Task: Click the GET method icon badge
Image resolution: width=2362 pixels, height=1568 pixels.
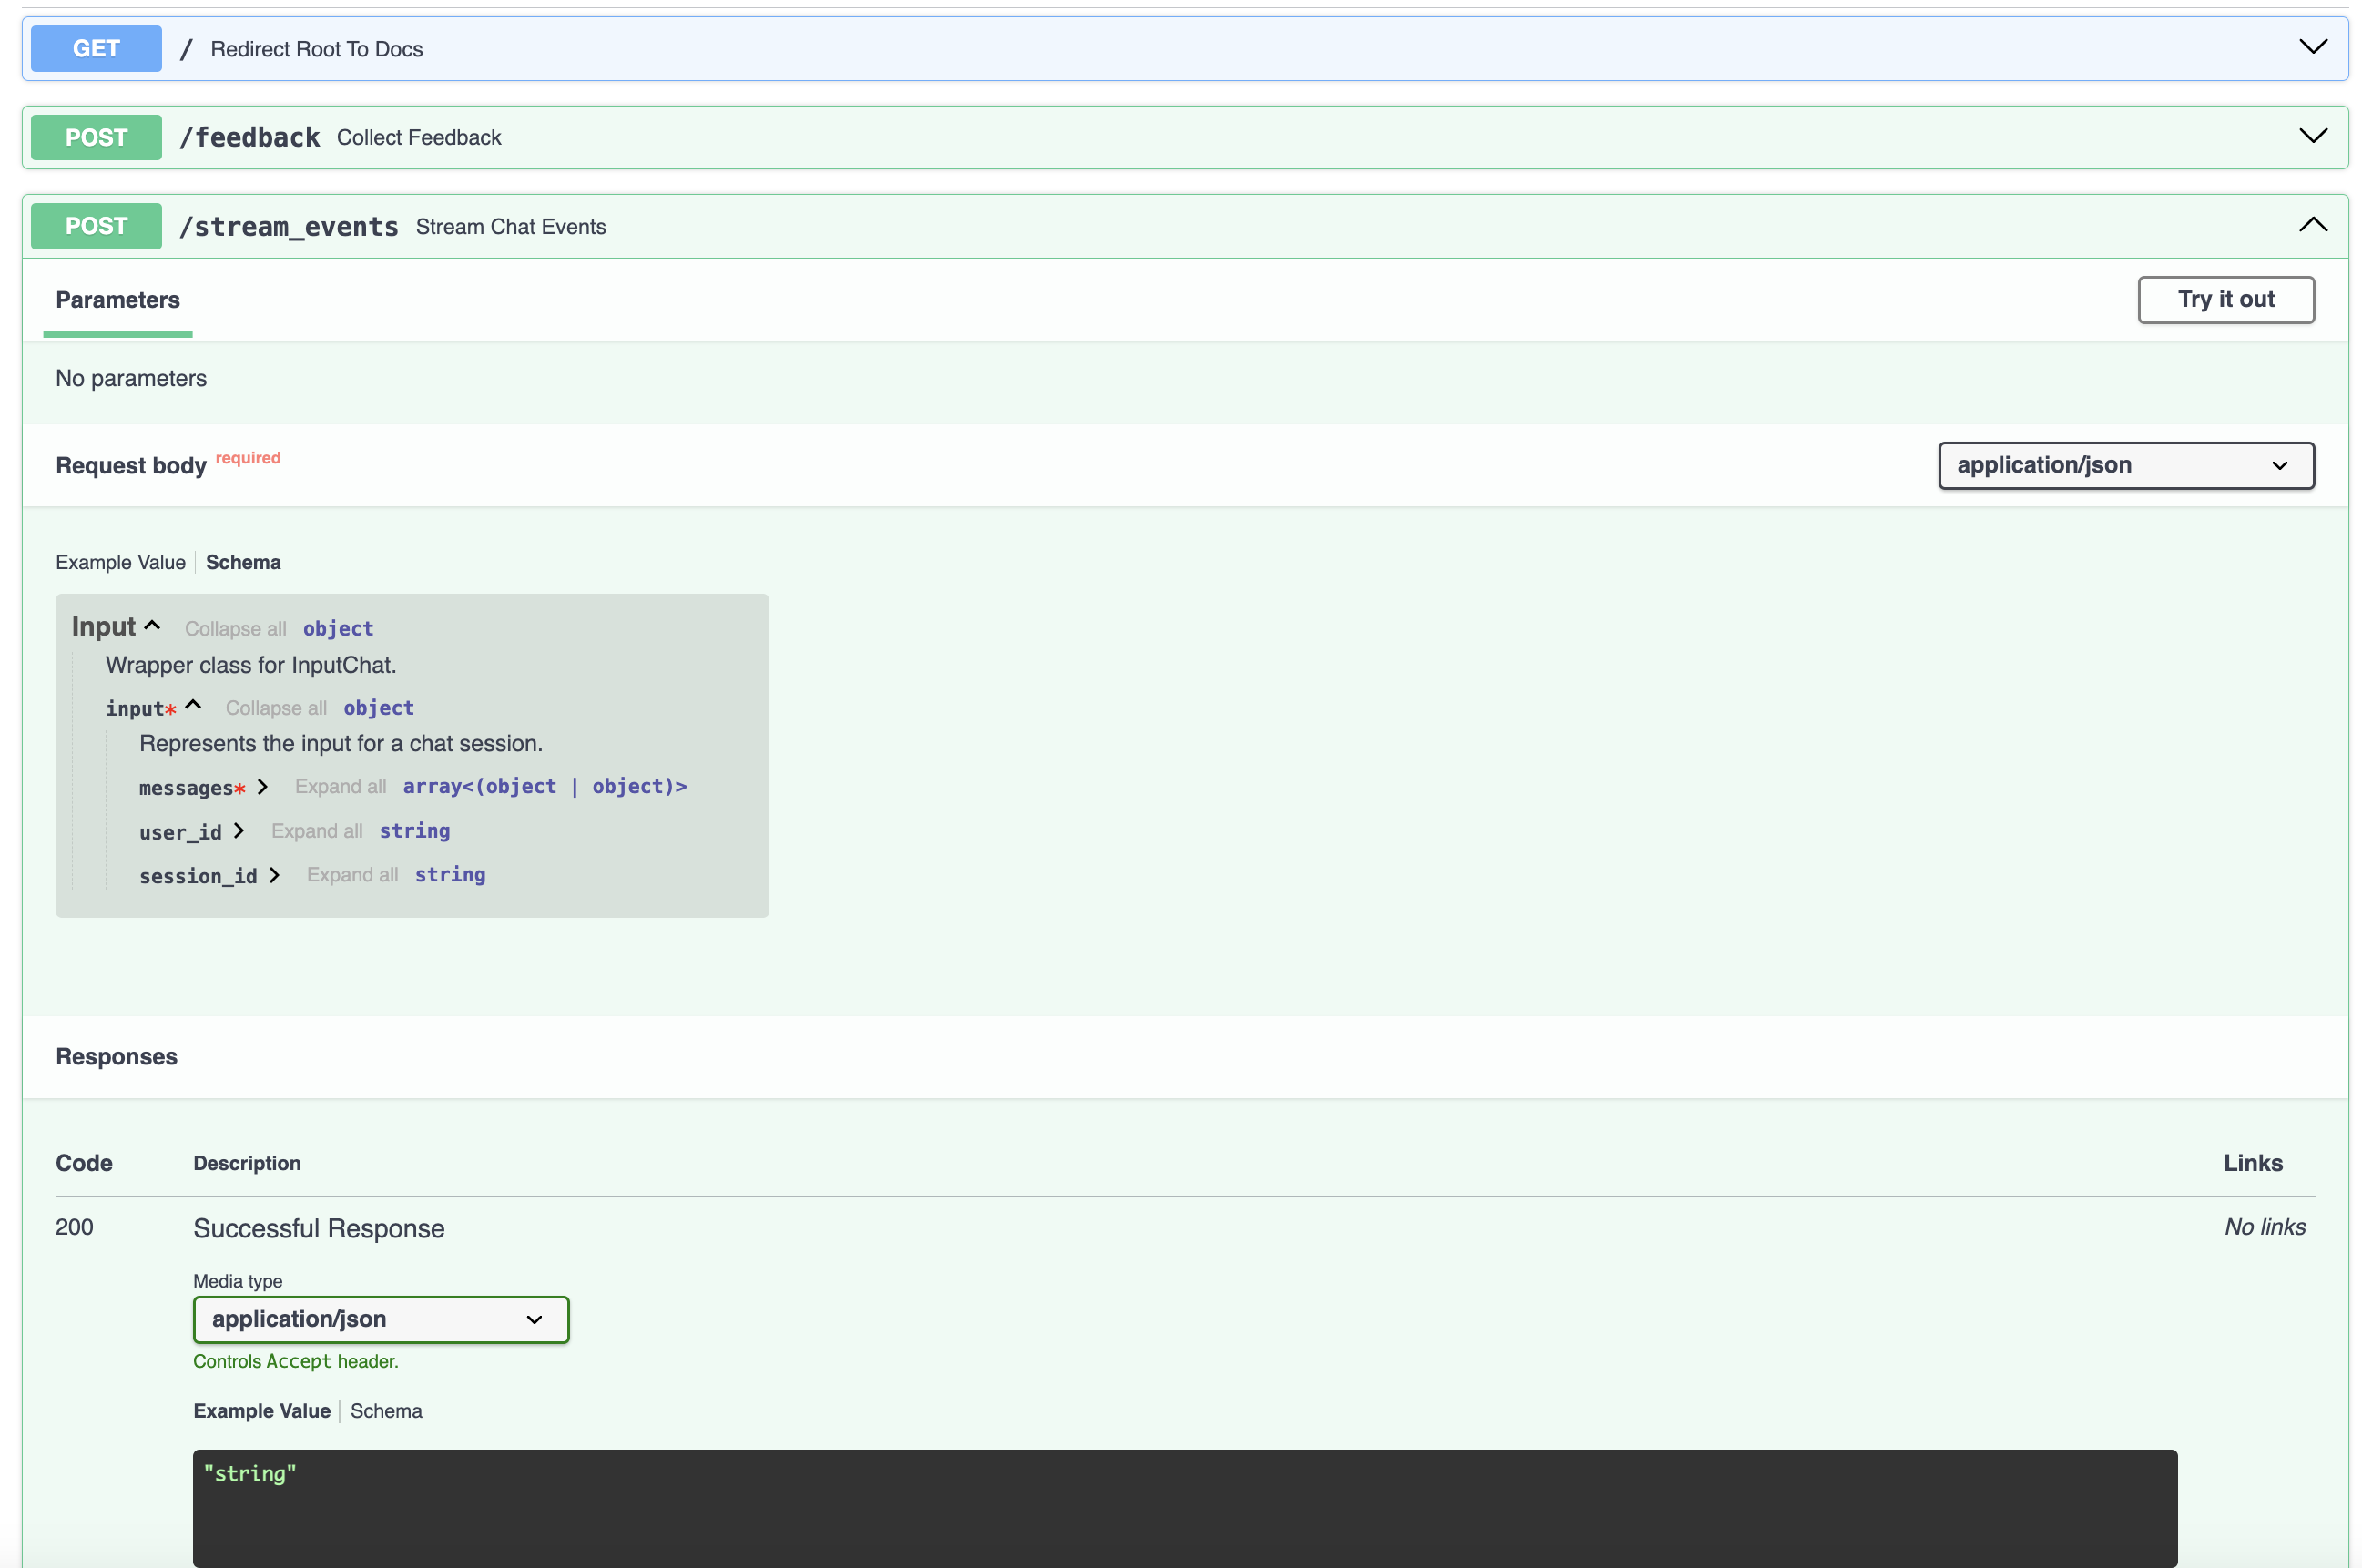Action: pyautogui.click(x=95, y=47)
